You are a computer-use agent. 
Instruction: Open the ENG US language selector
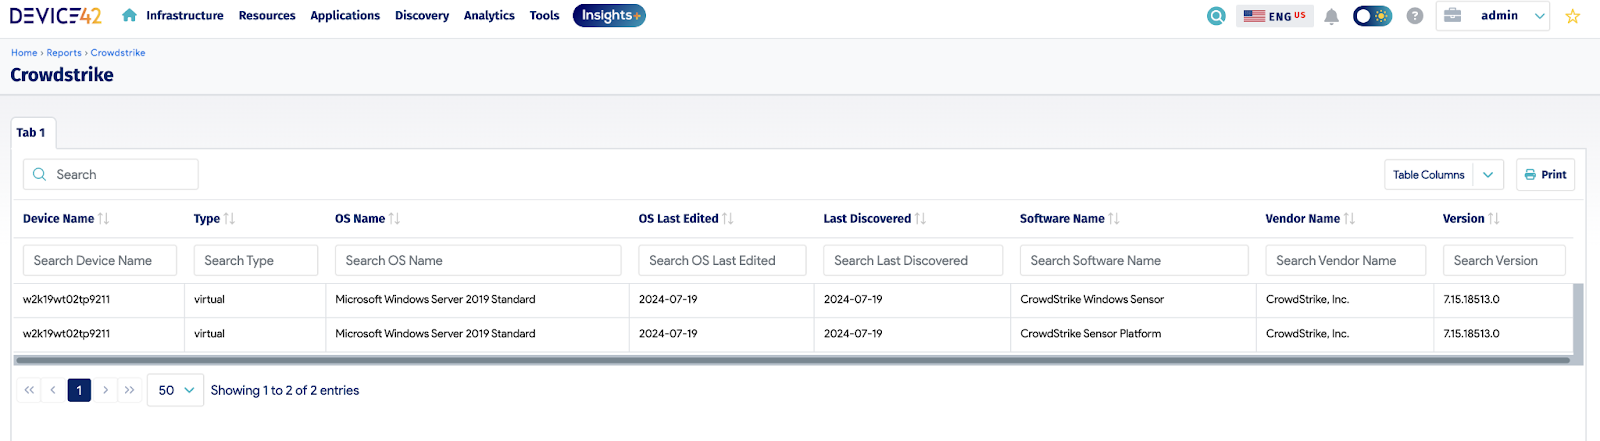click(x=1275, y=16)
